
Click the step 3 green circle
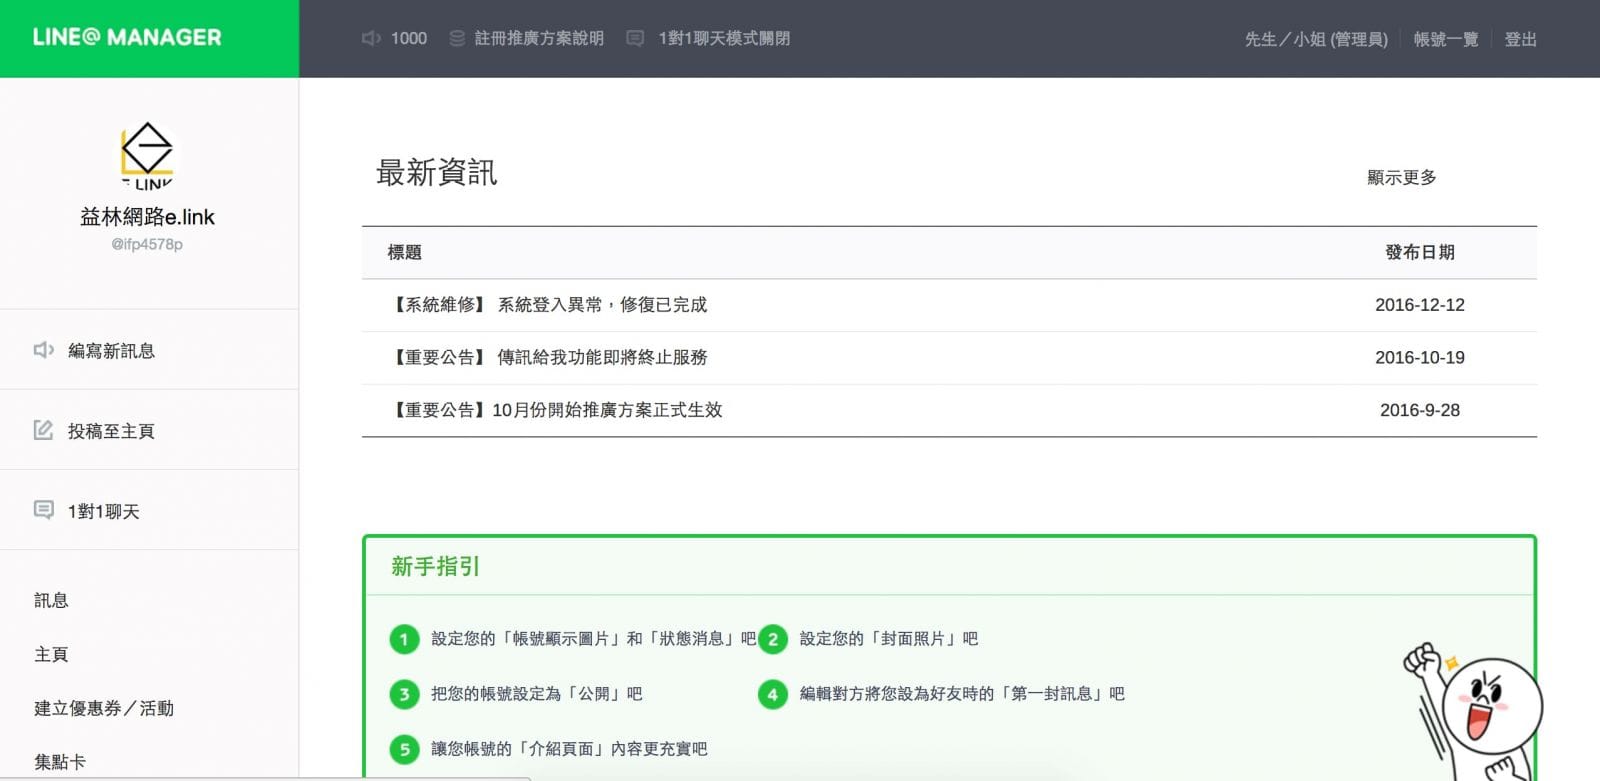coord(404,694)
